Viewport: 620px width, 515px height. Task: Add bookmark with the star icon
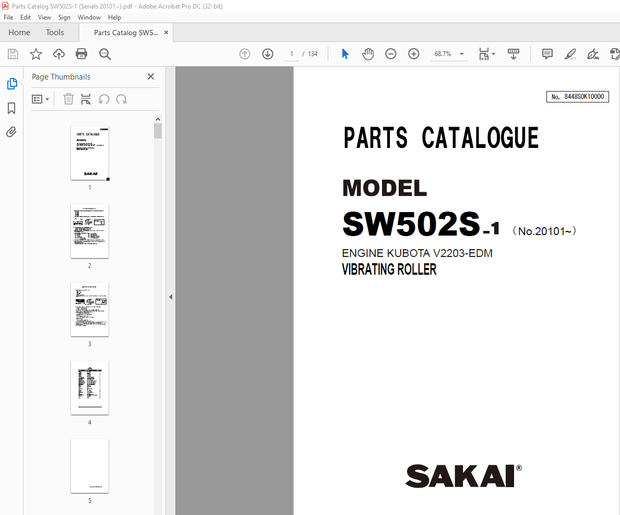(36, 54)
